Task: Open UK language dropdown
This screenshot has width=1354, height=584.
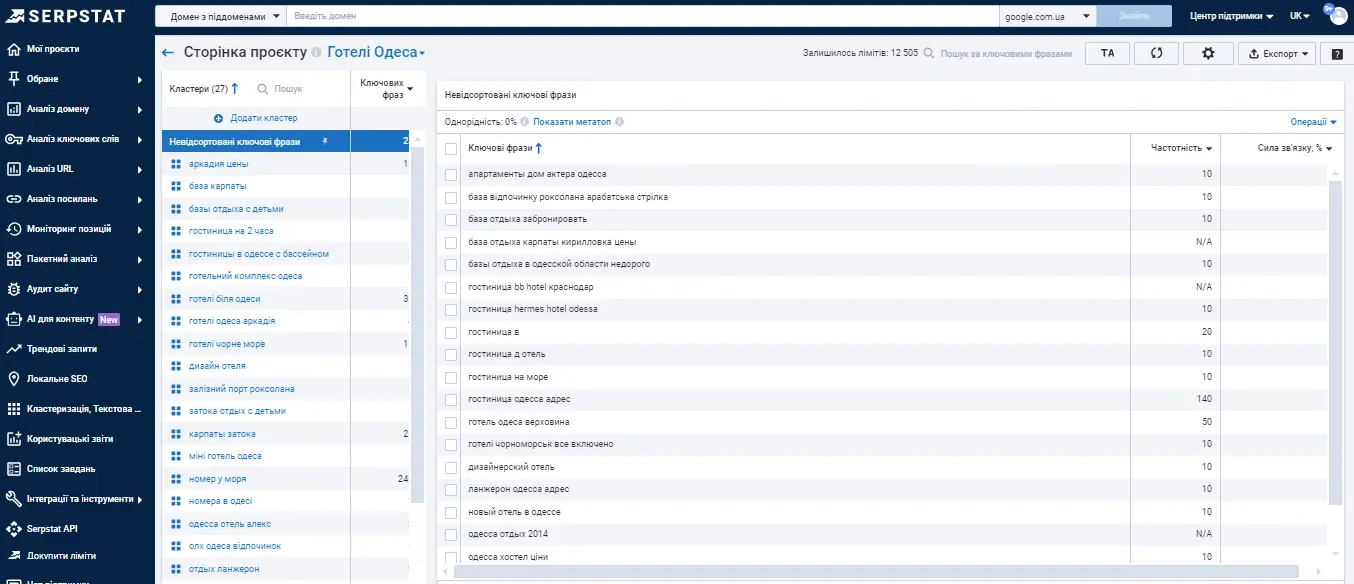Action: (x=1300, y=16)
